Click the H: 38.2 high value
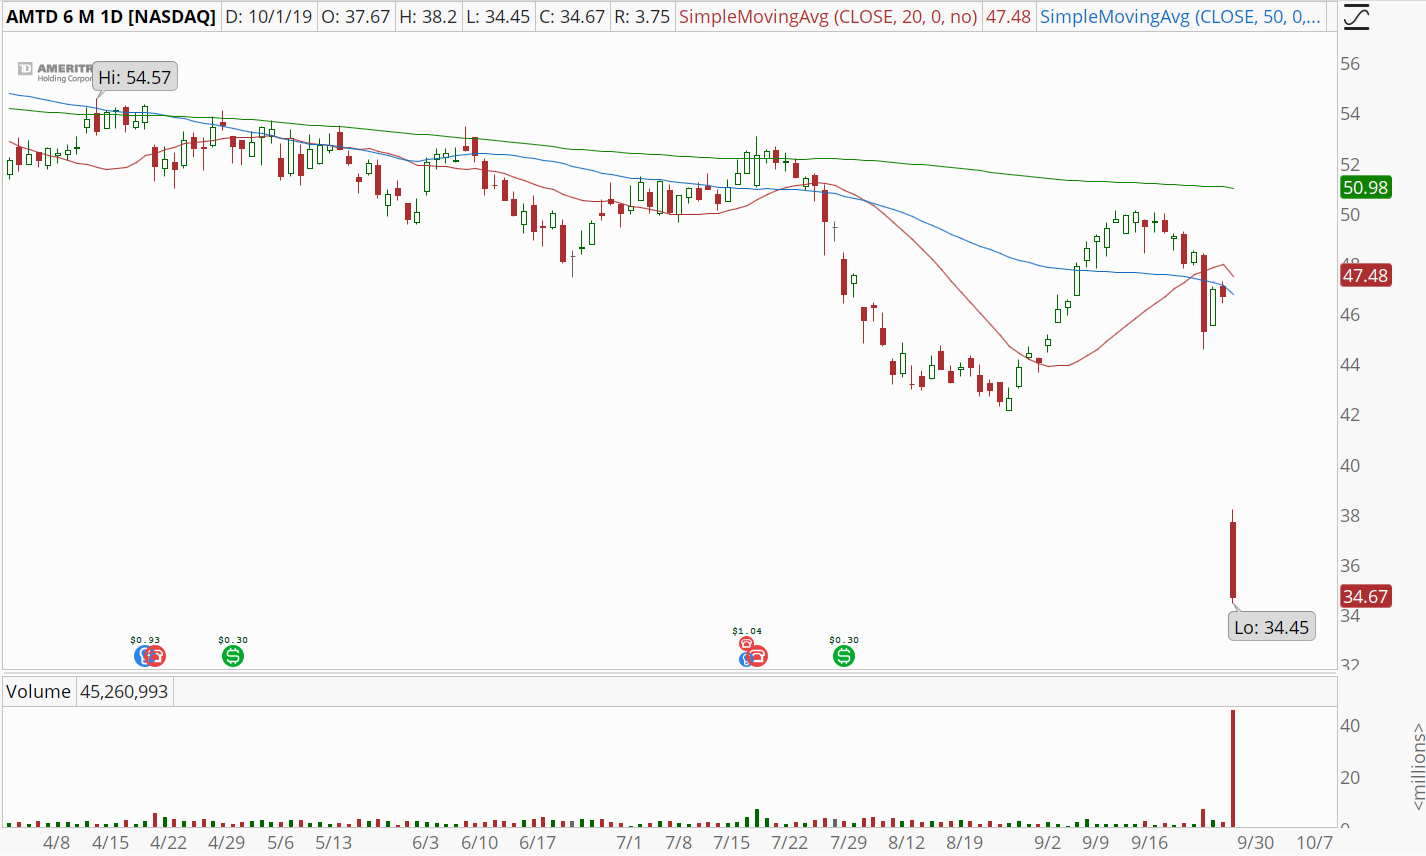The image size is (1426, 856). click(428, 17)
